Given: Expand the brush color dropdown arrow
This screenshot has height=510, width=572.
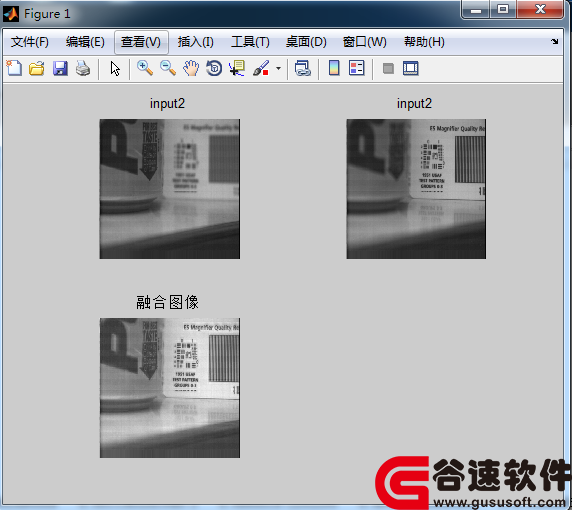Looking at the screenshot, I should [x=278, y=68].
